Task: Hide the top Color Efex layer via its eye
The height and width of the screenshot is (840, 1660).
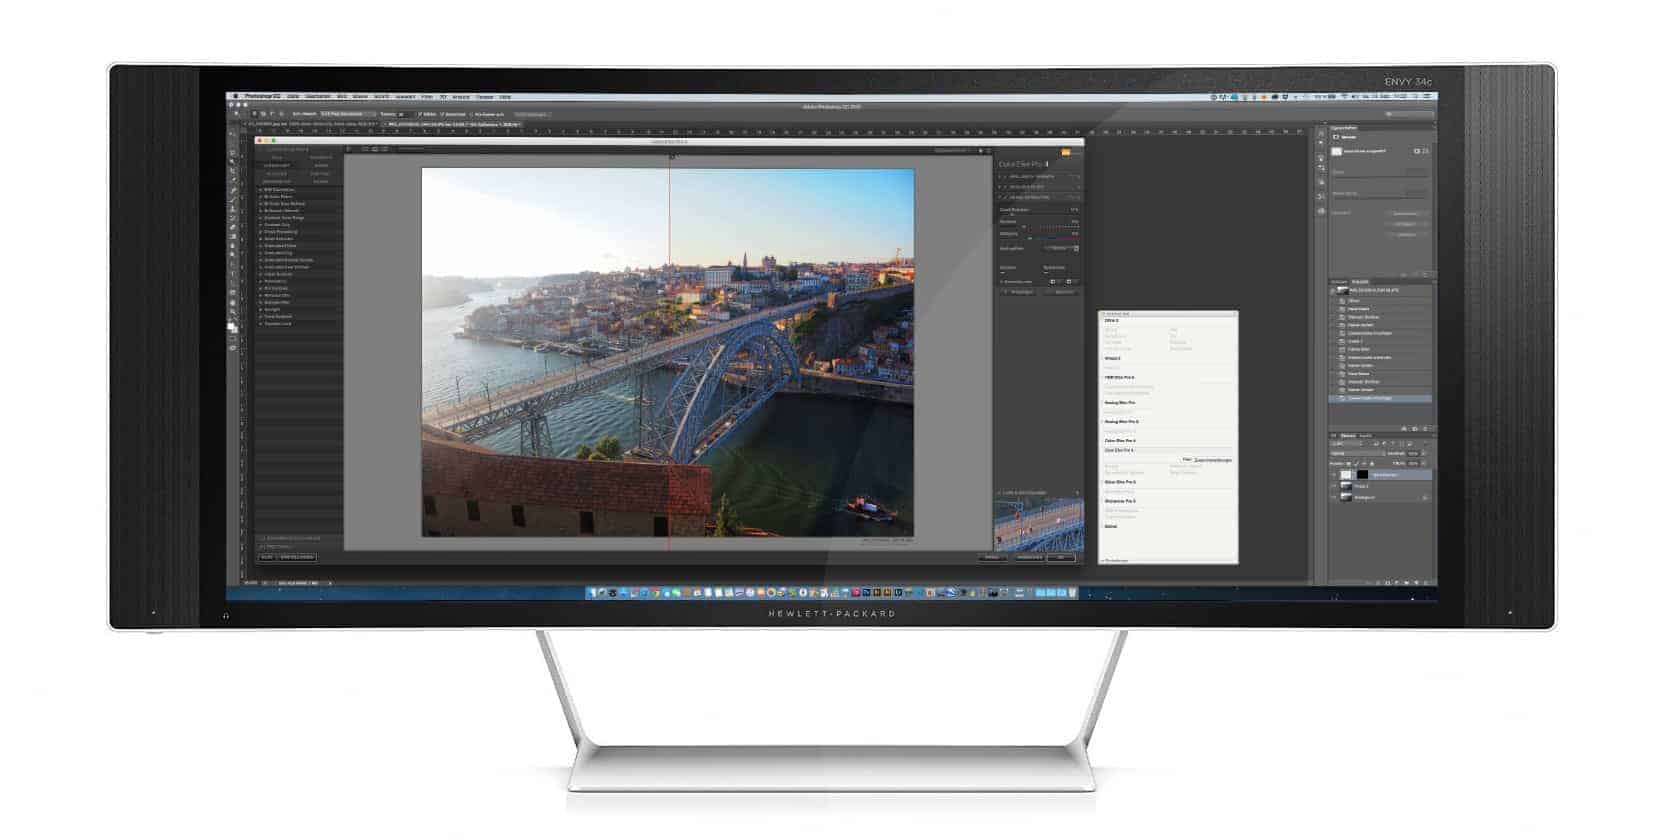Action: click(x=1334, y=474)
